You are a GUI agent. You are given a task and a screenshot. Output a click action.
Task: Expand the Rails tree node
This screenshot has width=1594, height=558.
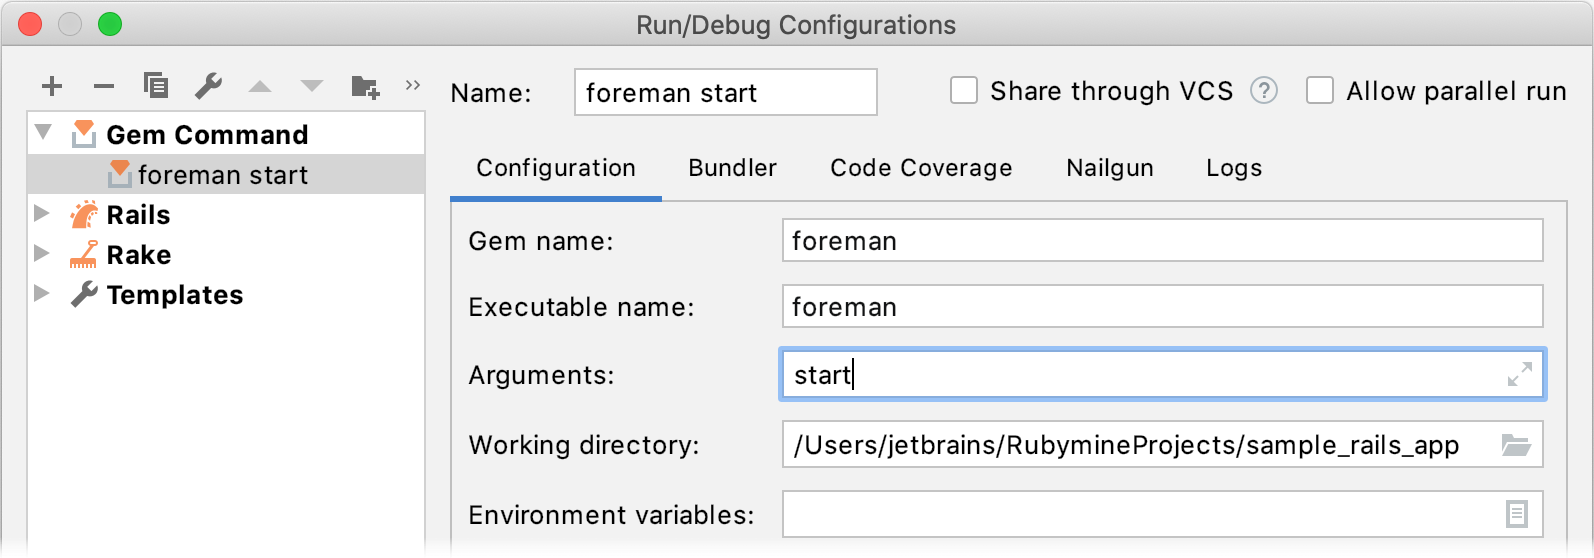click(x=42, y=213)
